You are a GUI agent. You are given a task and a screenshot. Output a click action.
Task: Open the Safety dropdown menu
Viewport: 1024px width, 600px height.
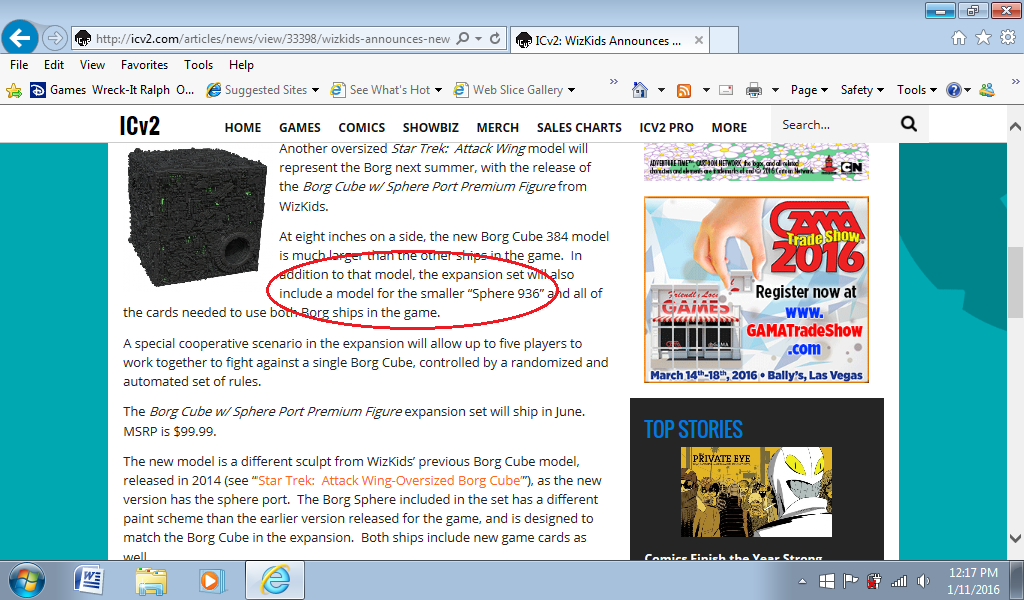point(862,90)
